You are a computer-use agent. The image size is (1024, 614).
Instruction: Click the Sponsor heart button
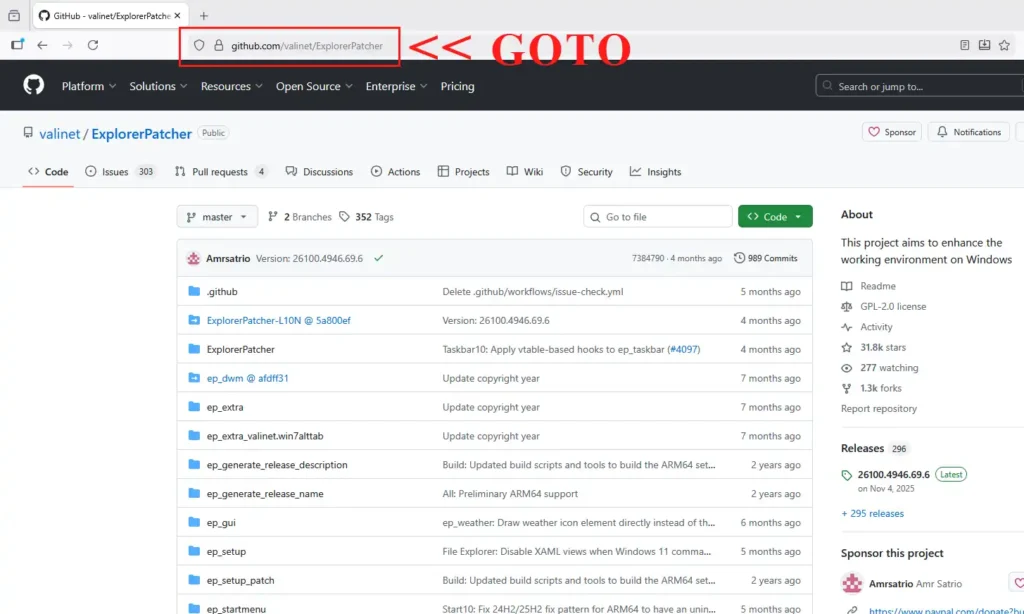point(891,132)
